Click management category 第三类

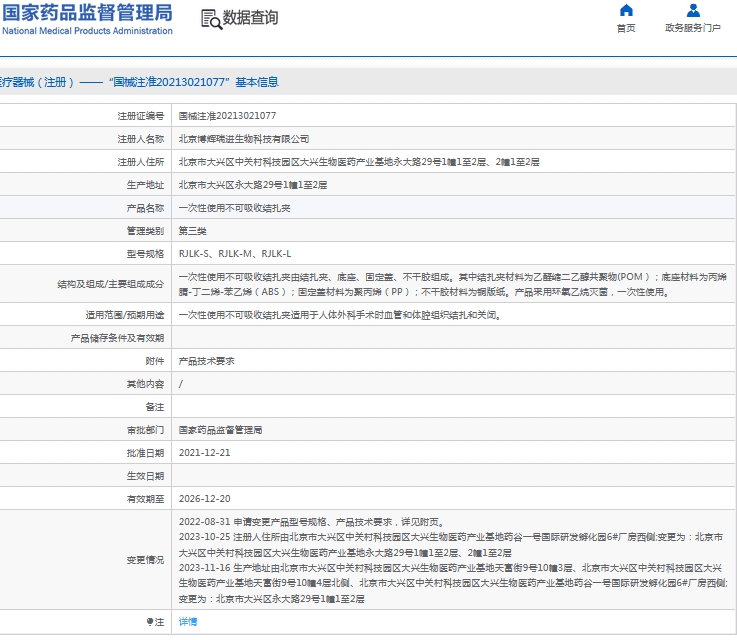tap(193, 231)
